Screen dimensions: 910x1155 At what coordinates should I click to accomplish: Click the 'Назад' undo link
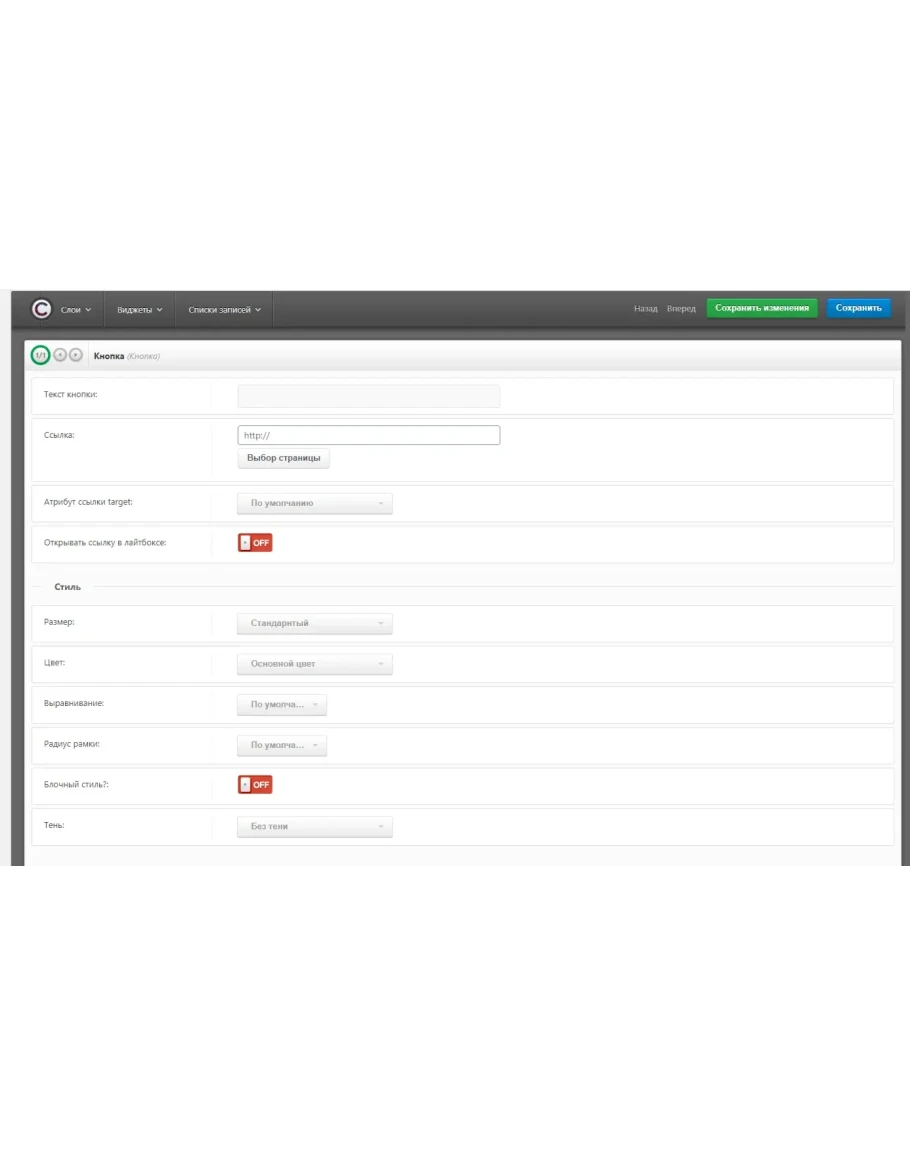coord(645,309)
